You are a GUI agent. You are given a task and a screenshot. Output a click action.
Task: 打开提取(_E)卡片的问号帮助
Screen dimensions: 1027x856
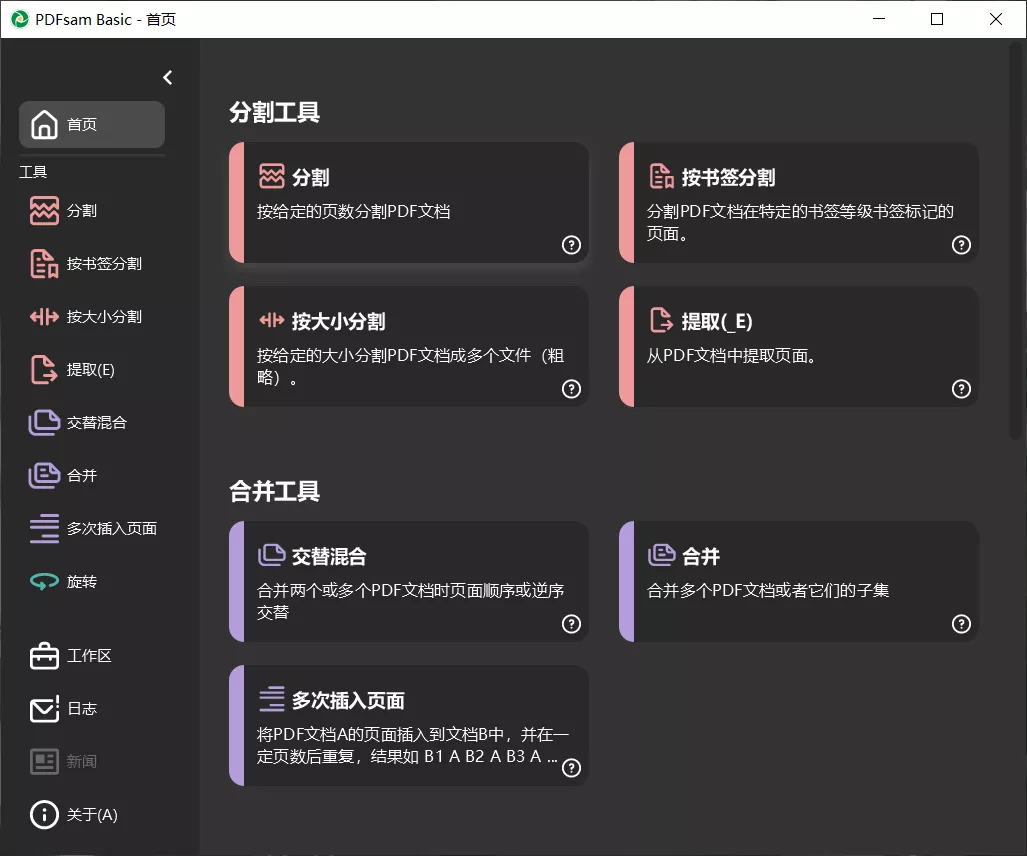click(x=961, y=389)
